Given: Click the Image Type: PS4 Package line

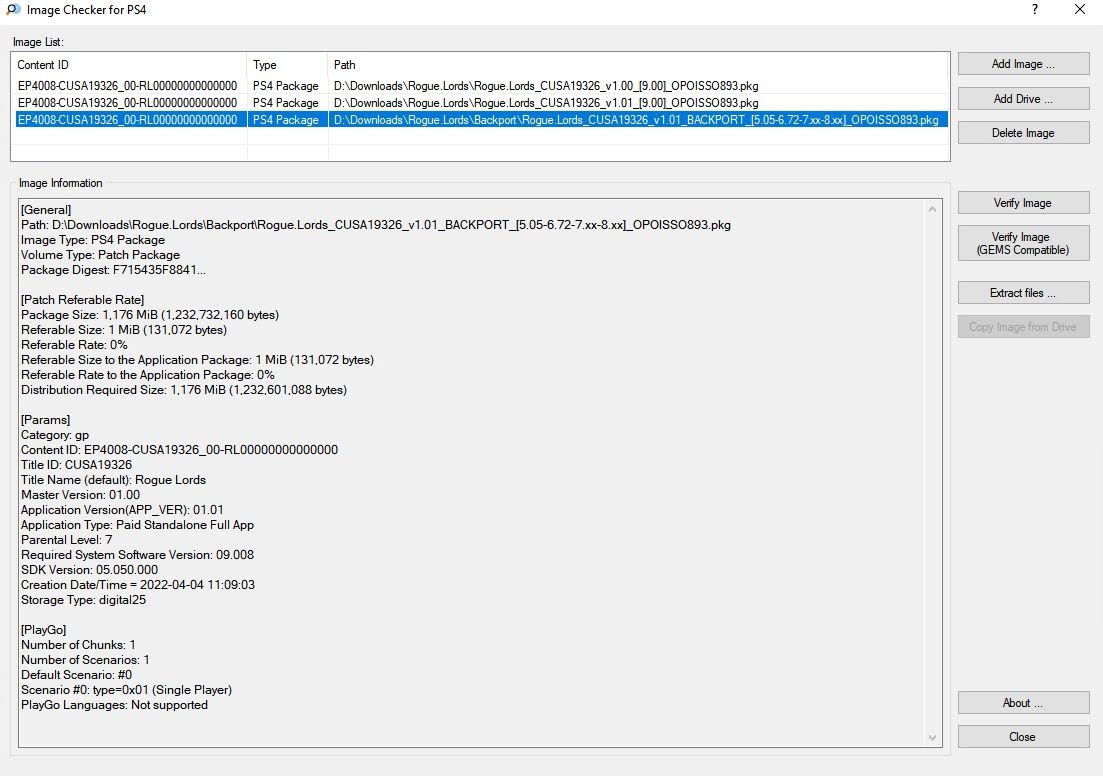Looking at the screenshot, I should (93, 240).
